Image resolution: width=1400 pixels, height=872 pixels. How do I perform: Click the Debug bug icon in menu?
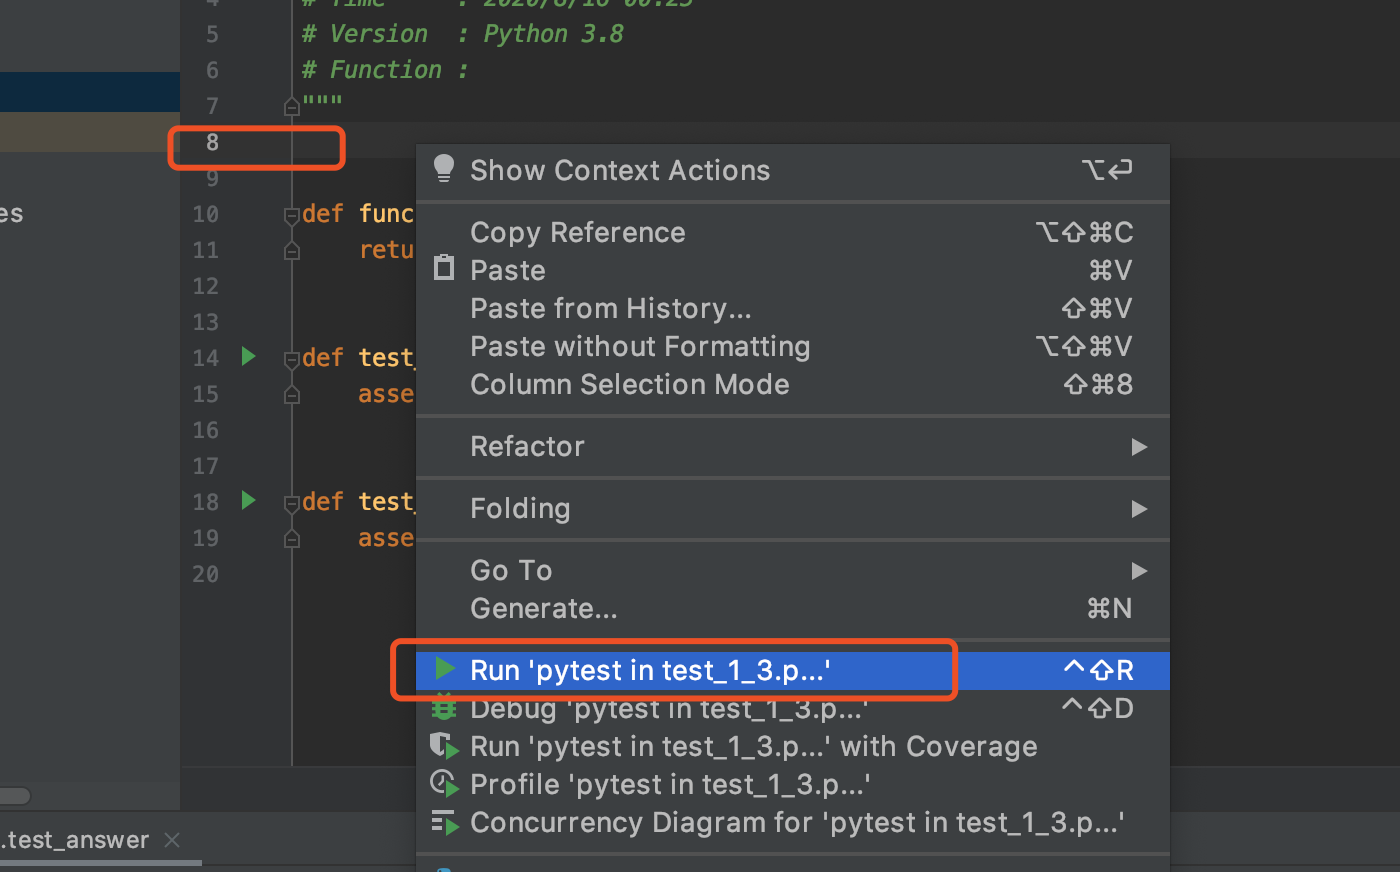click(444, 709)
